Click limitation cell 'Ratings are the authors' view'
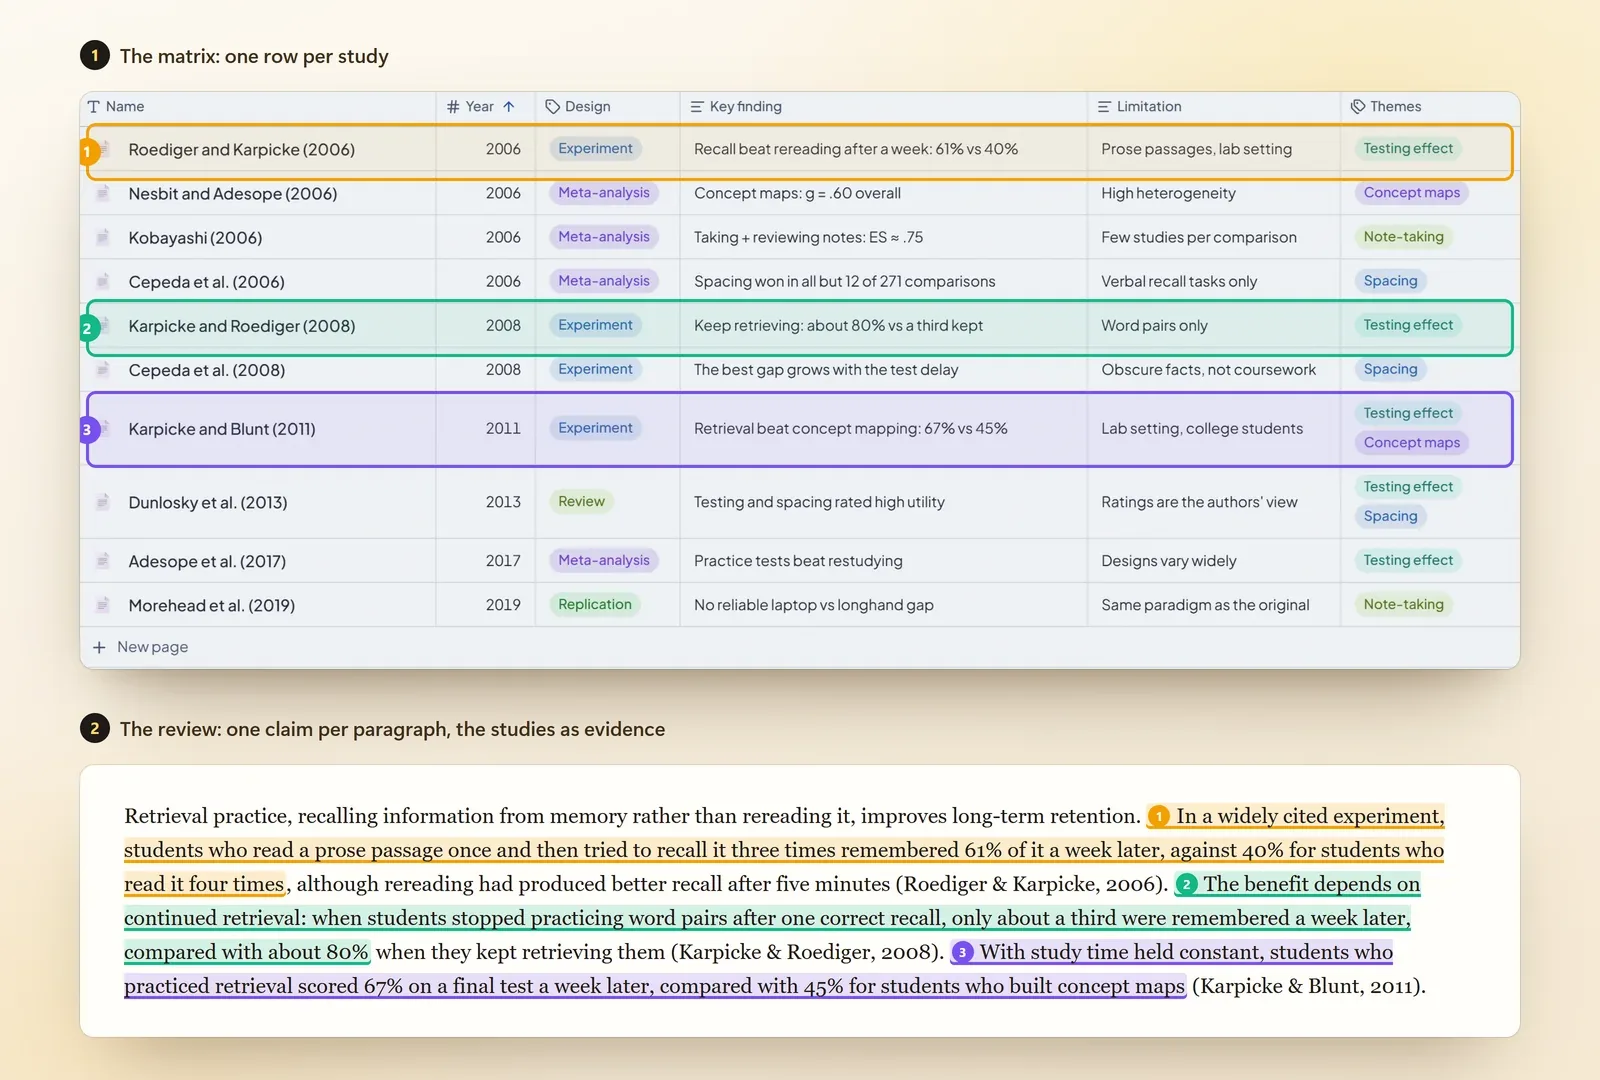This screenshot has height=1080, width=1600. click(1199, 502)
